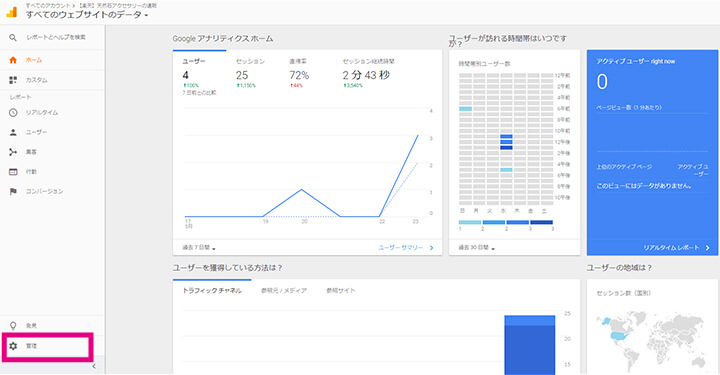Screen dimensions: 720x375
Task: Open the ホーム home icon in sidebar
Action: pyautogui.click(x=13, y=60)
